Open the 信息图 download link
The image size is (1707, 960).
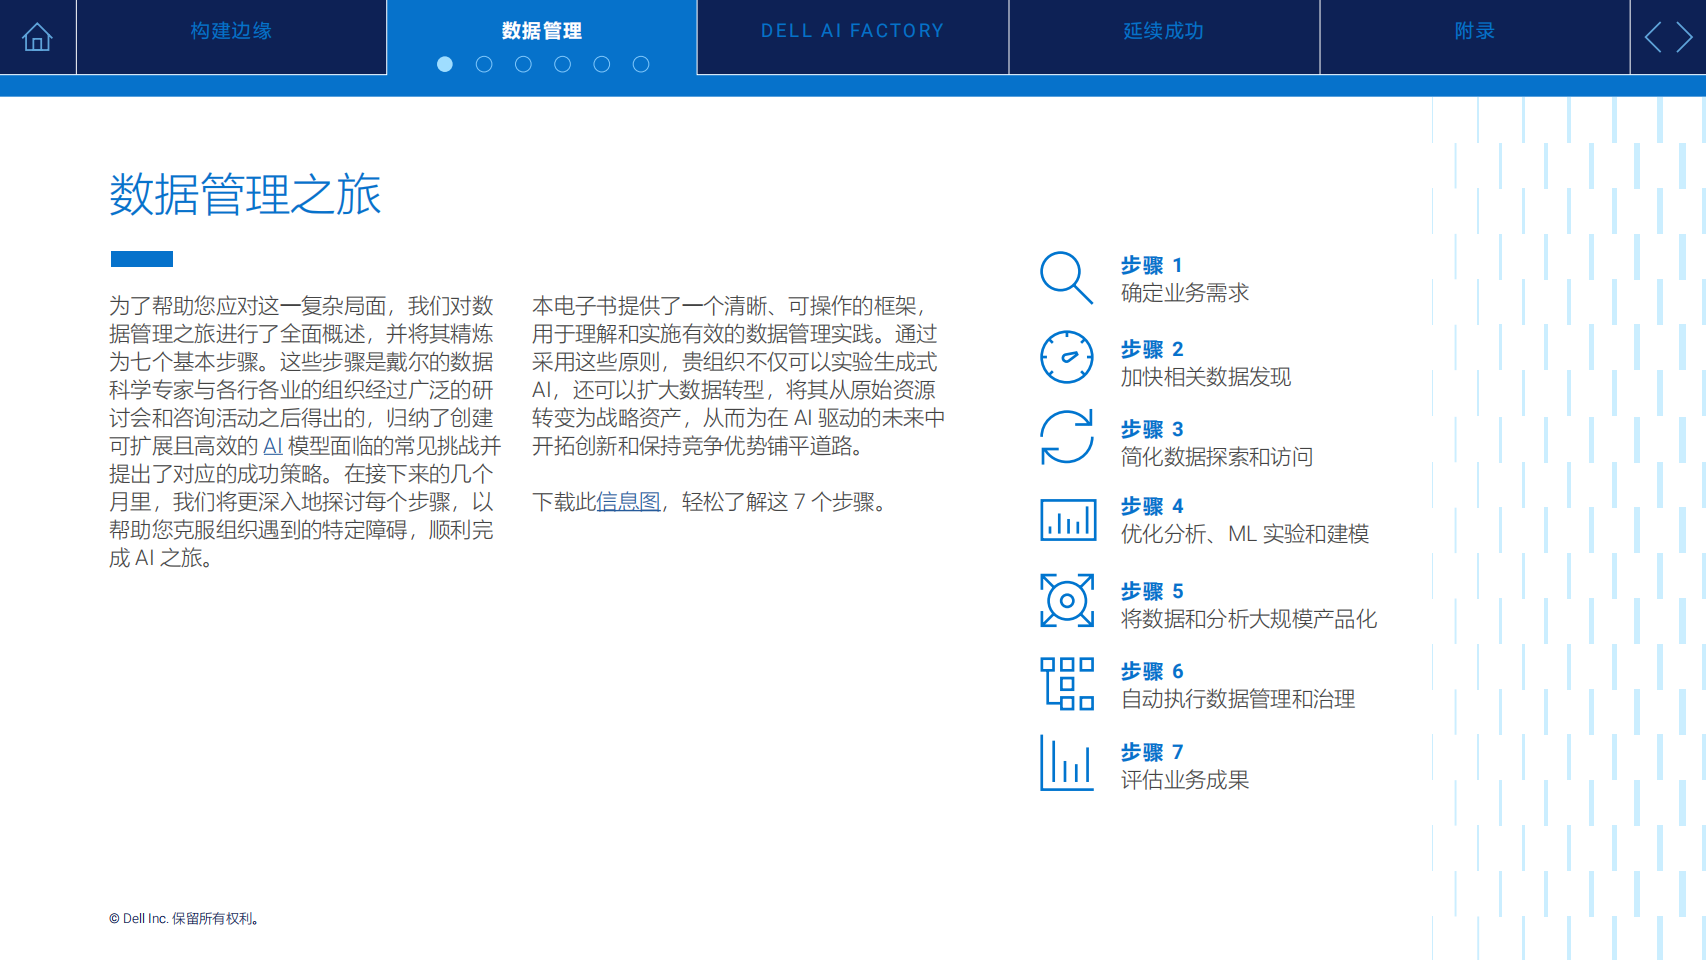point(628,502)
